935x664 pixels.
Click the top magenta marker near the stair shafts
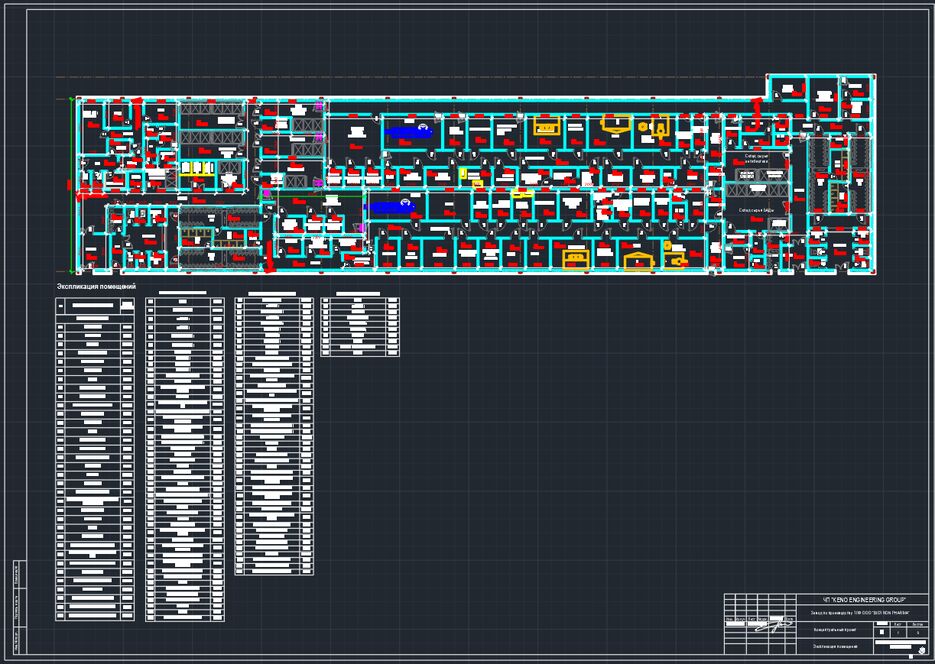[x=319, y=105]
